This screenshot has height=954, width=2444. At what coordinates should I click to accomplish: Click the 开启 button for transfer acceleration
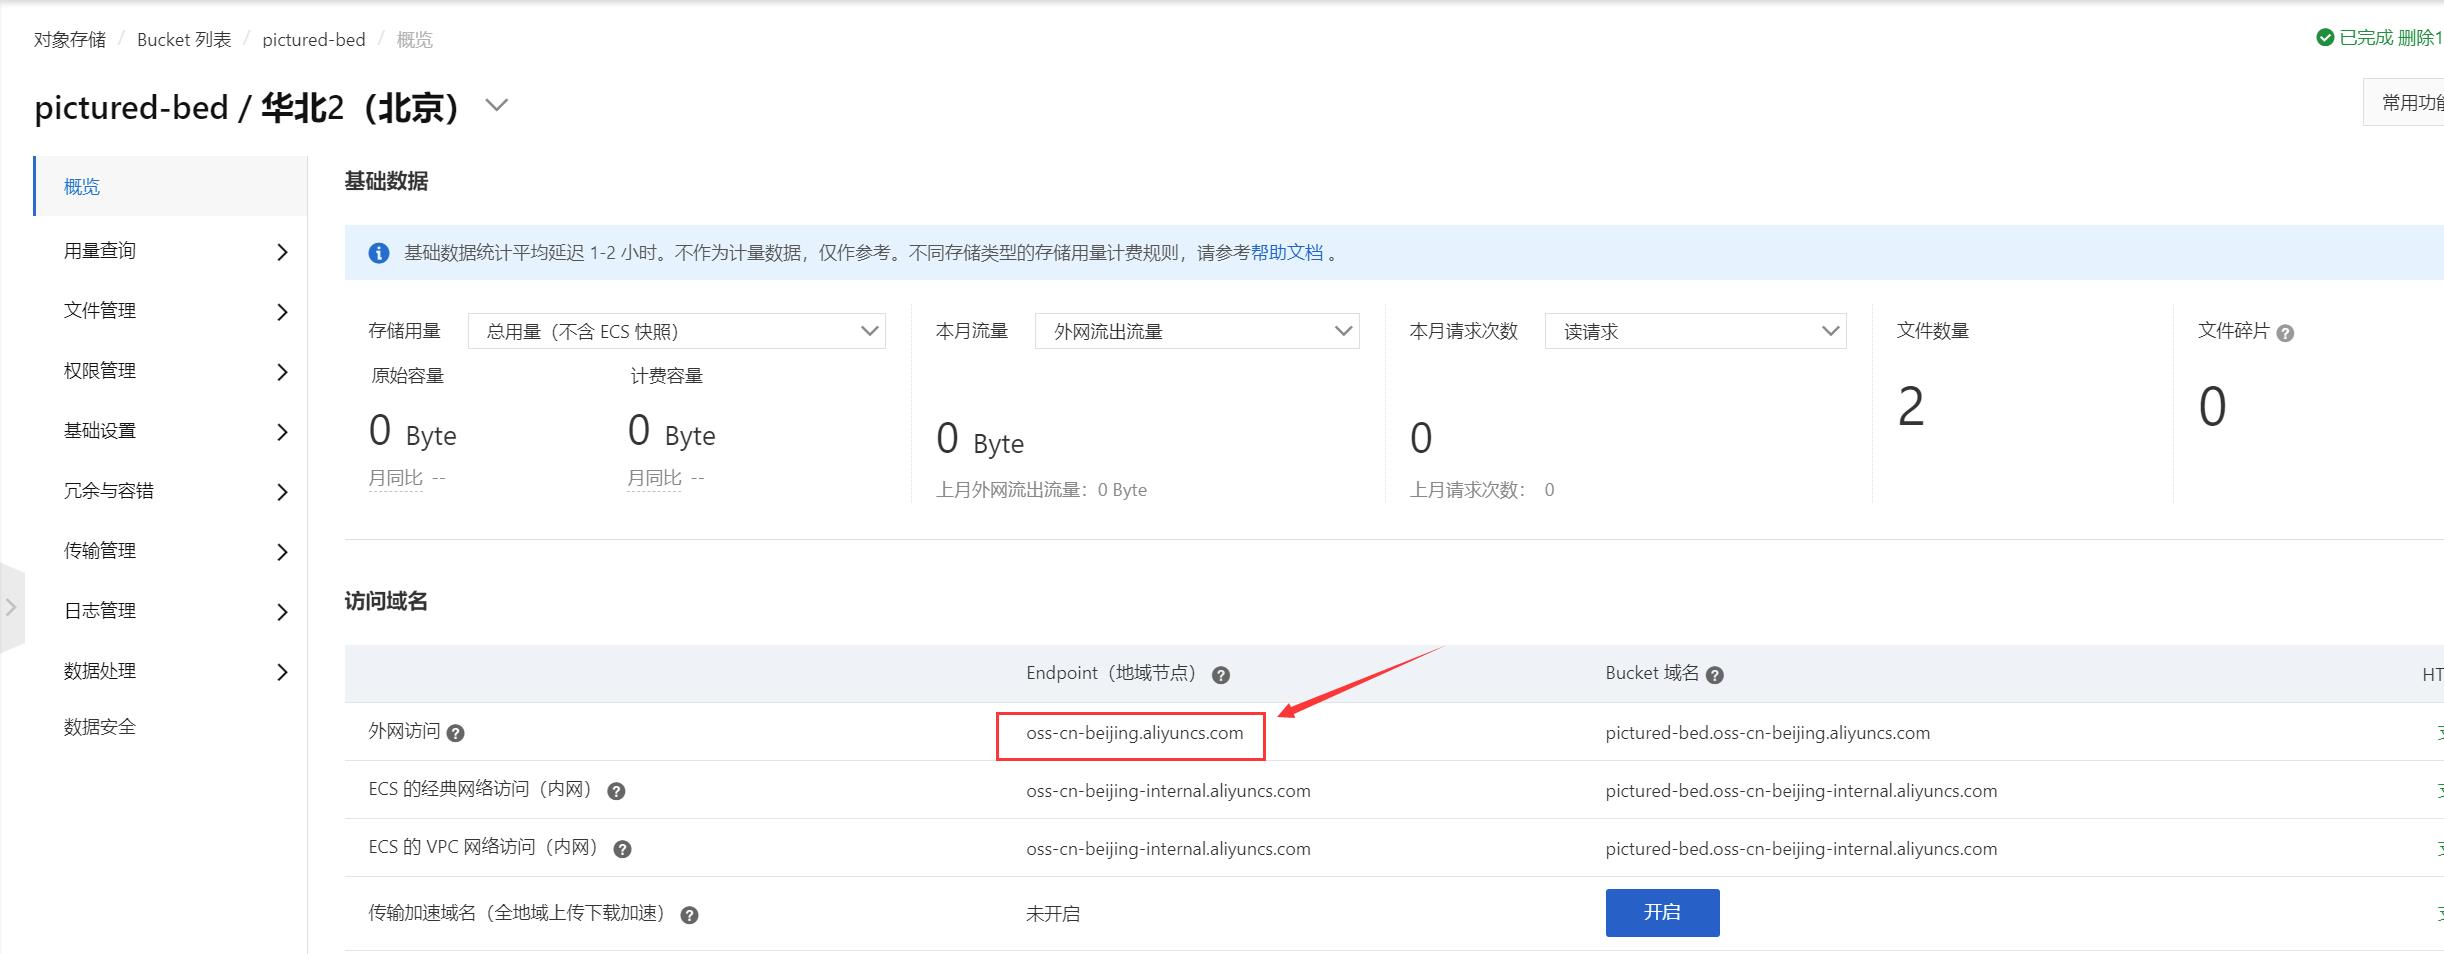pyautogui.click(x=1662, y=912)
